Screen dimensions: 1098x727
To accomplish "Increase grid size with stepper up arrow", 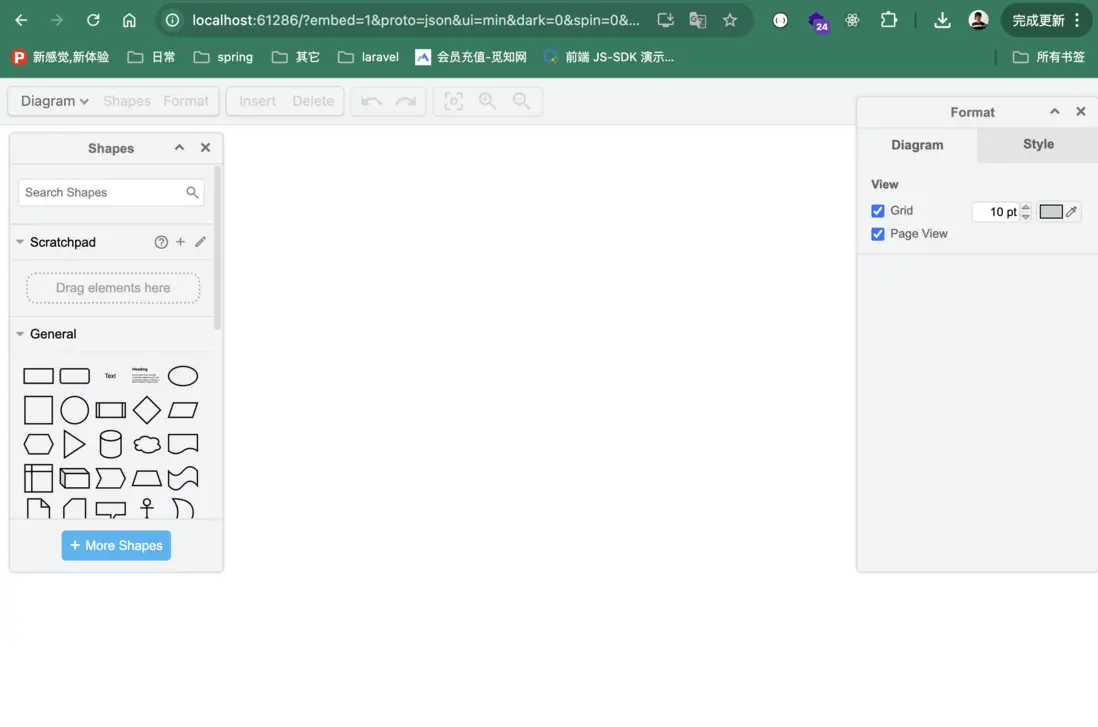I will pos(1026,207).
